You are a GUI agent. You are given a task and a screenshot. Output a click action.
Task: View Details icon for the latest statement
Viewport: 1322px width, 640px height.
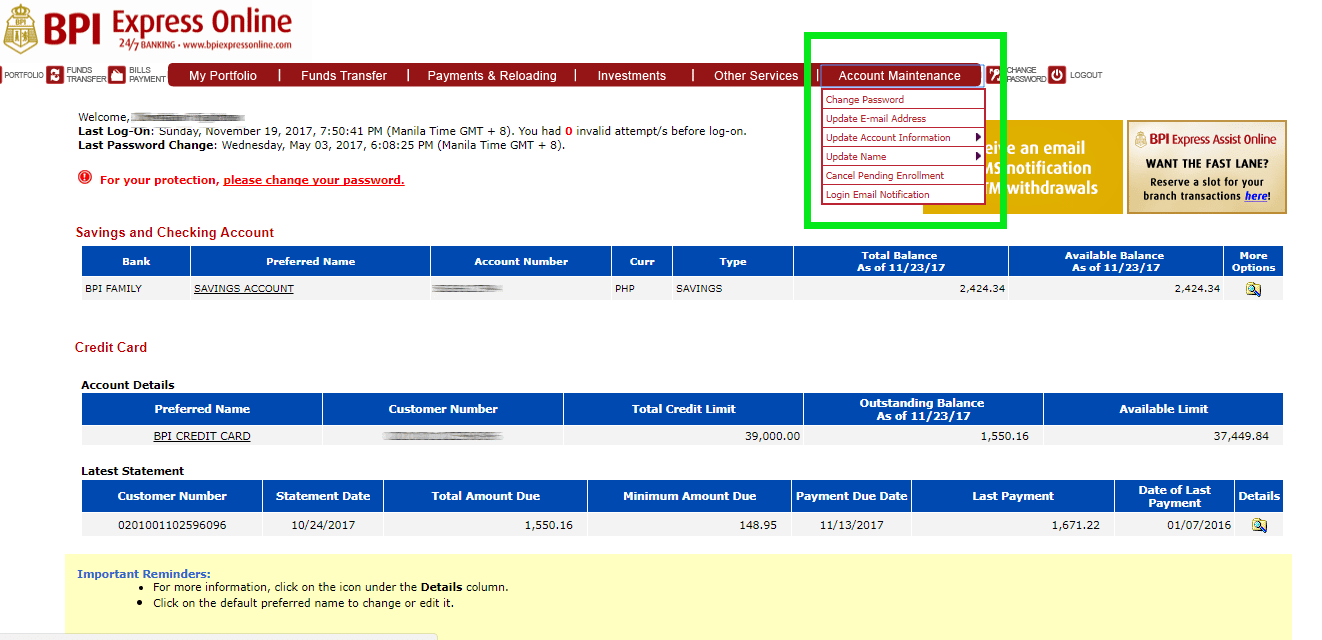[x=1258, y=524]
